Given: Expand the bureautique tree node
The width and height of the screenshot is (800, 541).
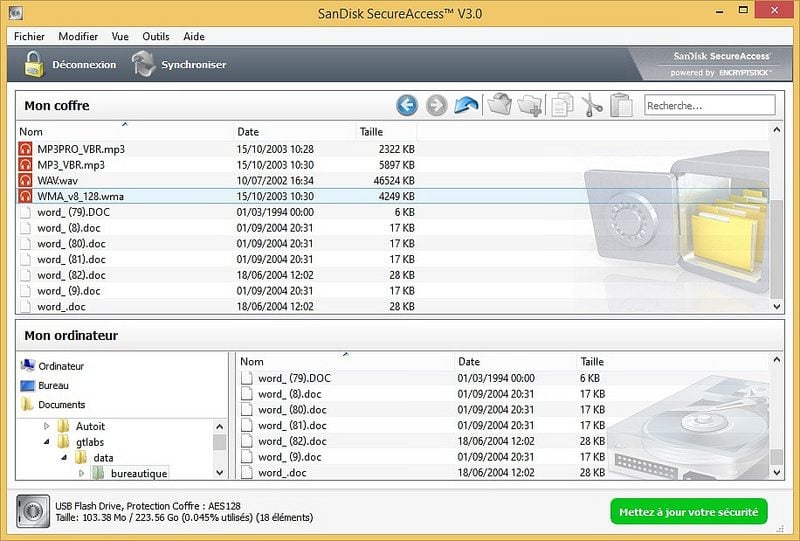Looking at the screenshot, I should (x=81, y=473).
